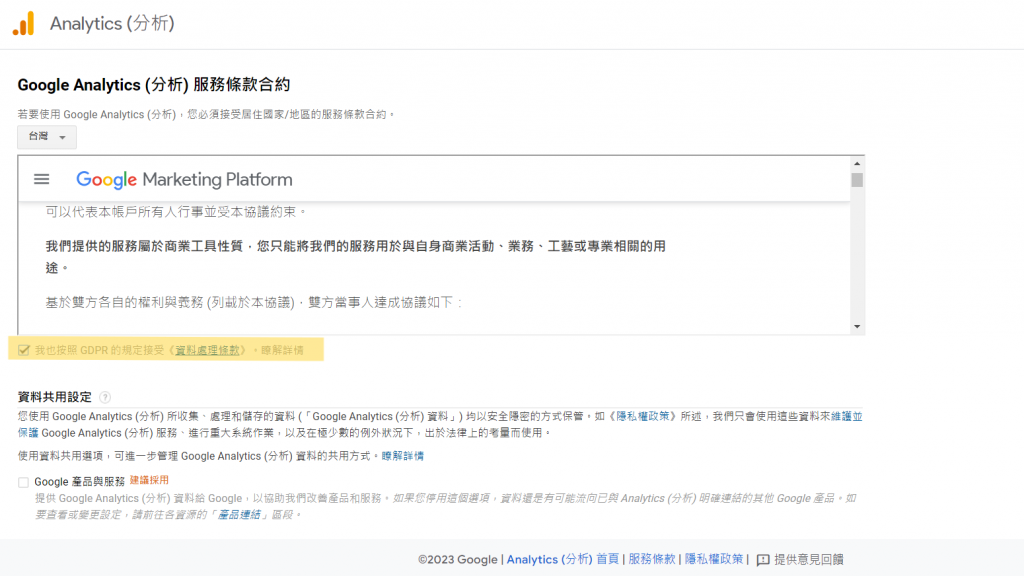
Task: Click 瞭解詳情 next to GDPR checkbox
Action: click(x=282, y=350)
